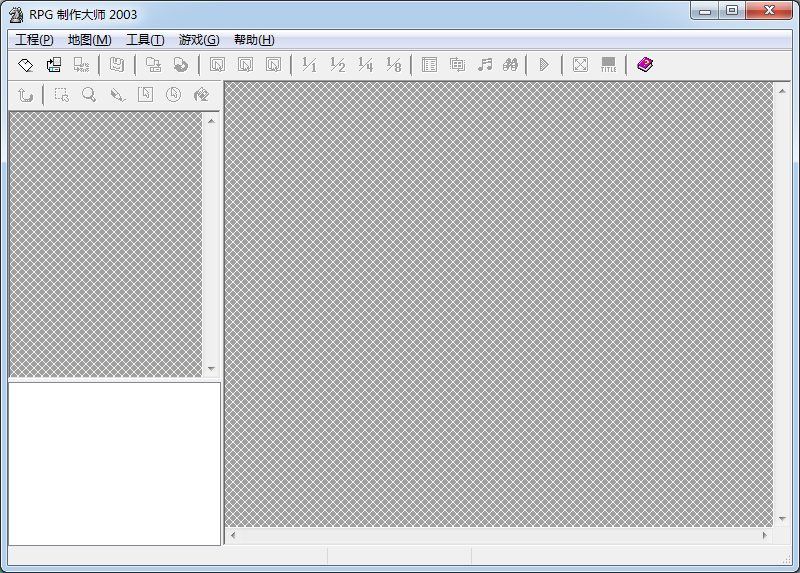800x573 pixels.
Task: Open the 工程(P) menu
Action: [34, 40]
